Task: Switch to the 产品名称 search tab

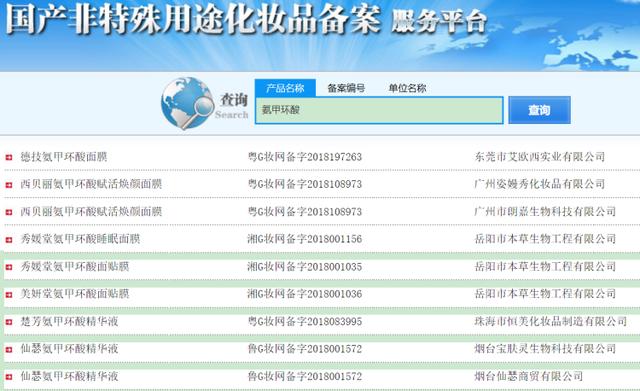Action: tap(285, 88)
